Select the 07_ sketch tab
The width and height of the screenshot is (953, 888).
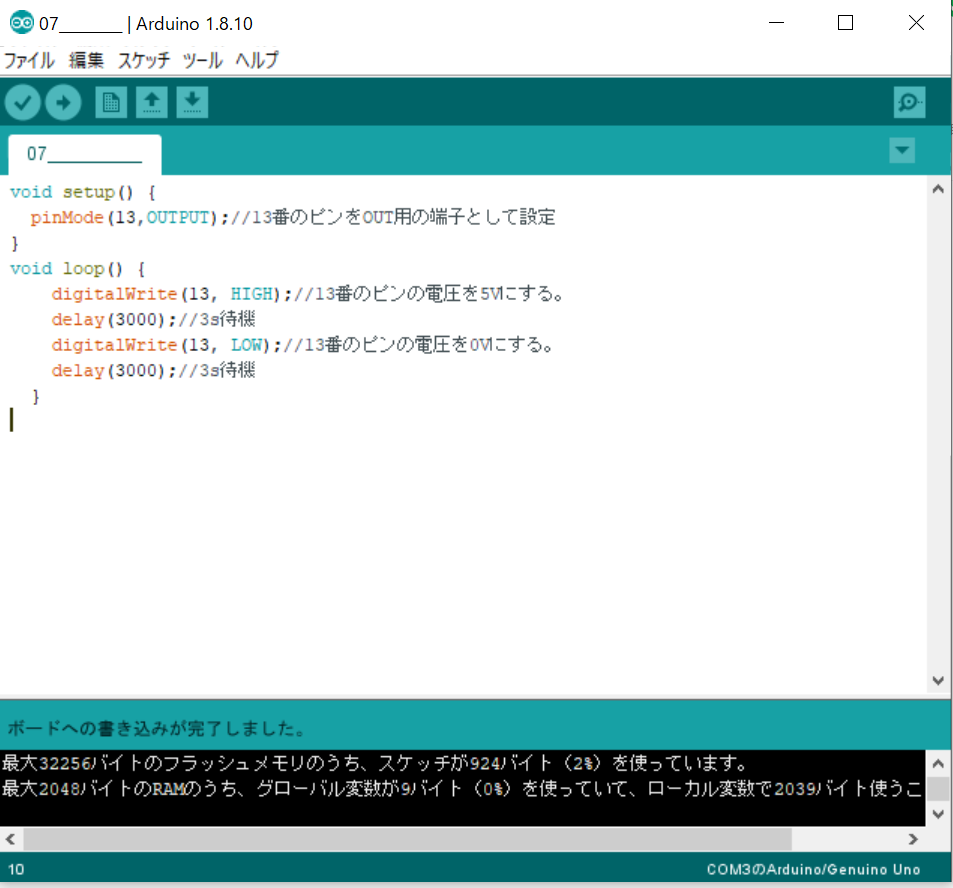click(x=84, y=154)
